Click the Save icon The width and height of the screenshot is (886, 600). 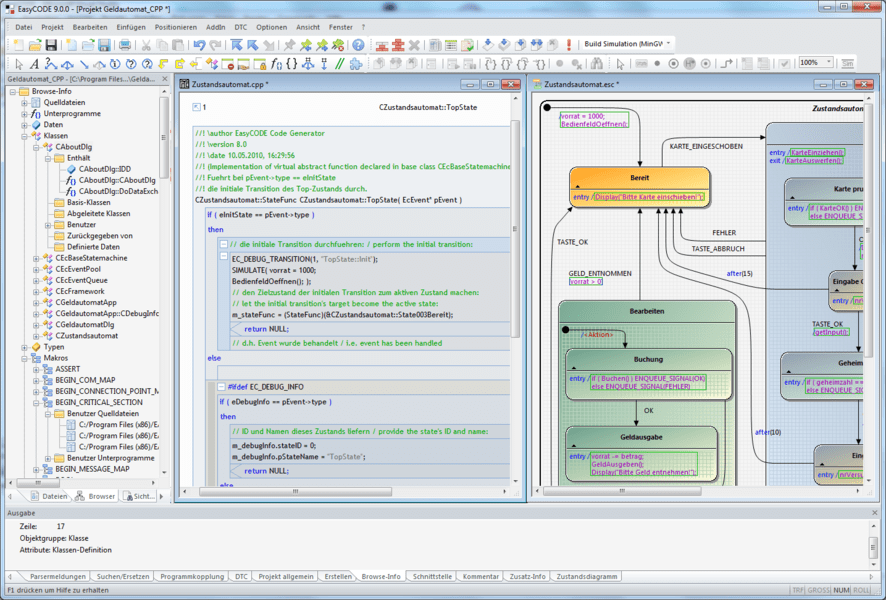tap(52, 43)
